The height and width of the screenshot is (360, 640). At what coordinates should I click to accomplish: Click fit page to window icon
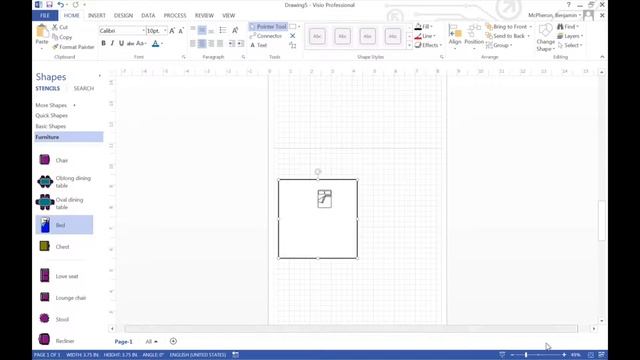pos(591,355)
